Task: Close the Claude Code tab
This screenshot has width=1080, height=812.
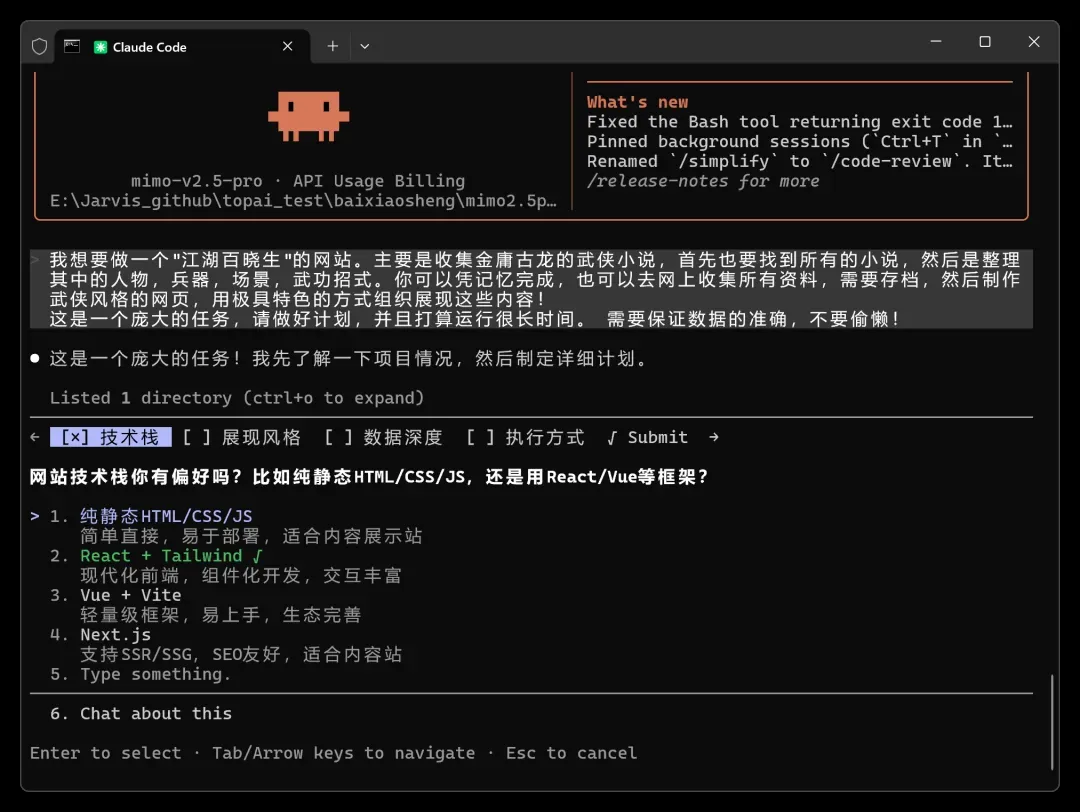Action: point(287,46)
